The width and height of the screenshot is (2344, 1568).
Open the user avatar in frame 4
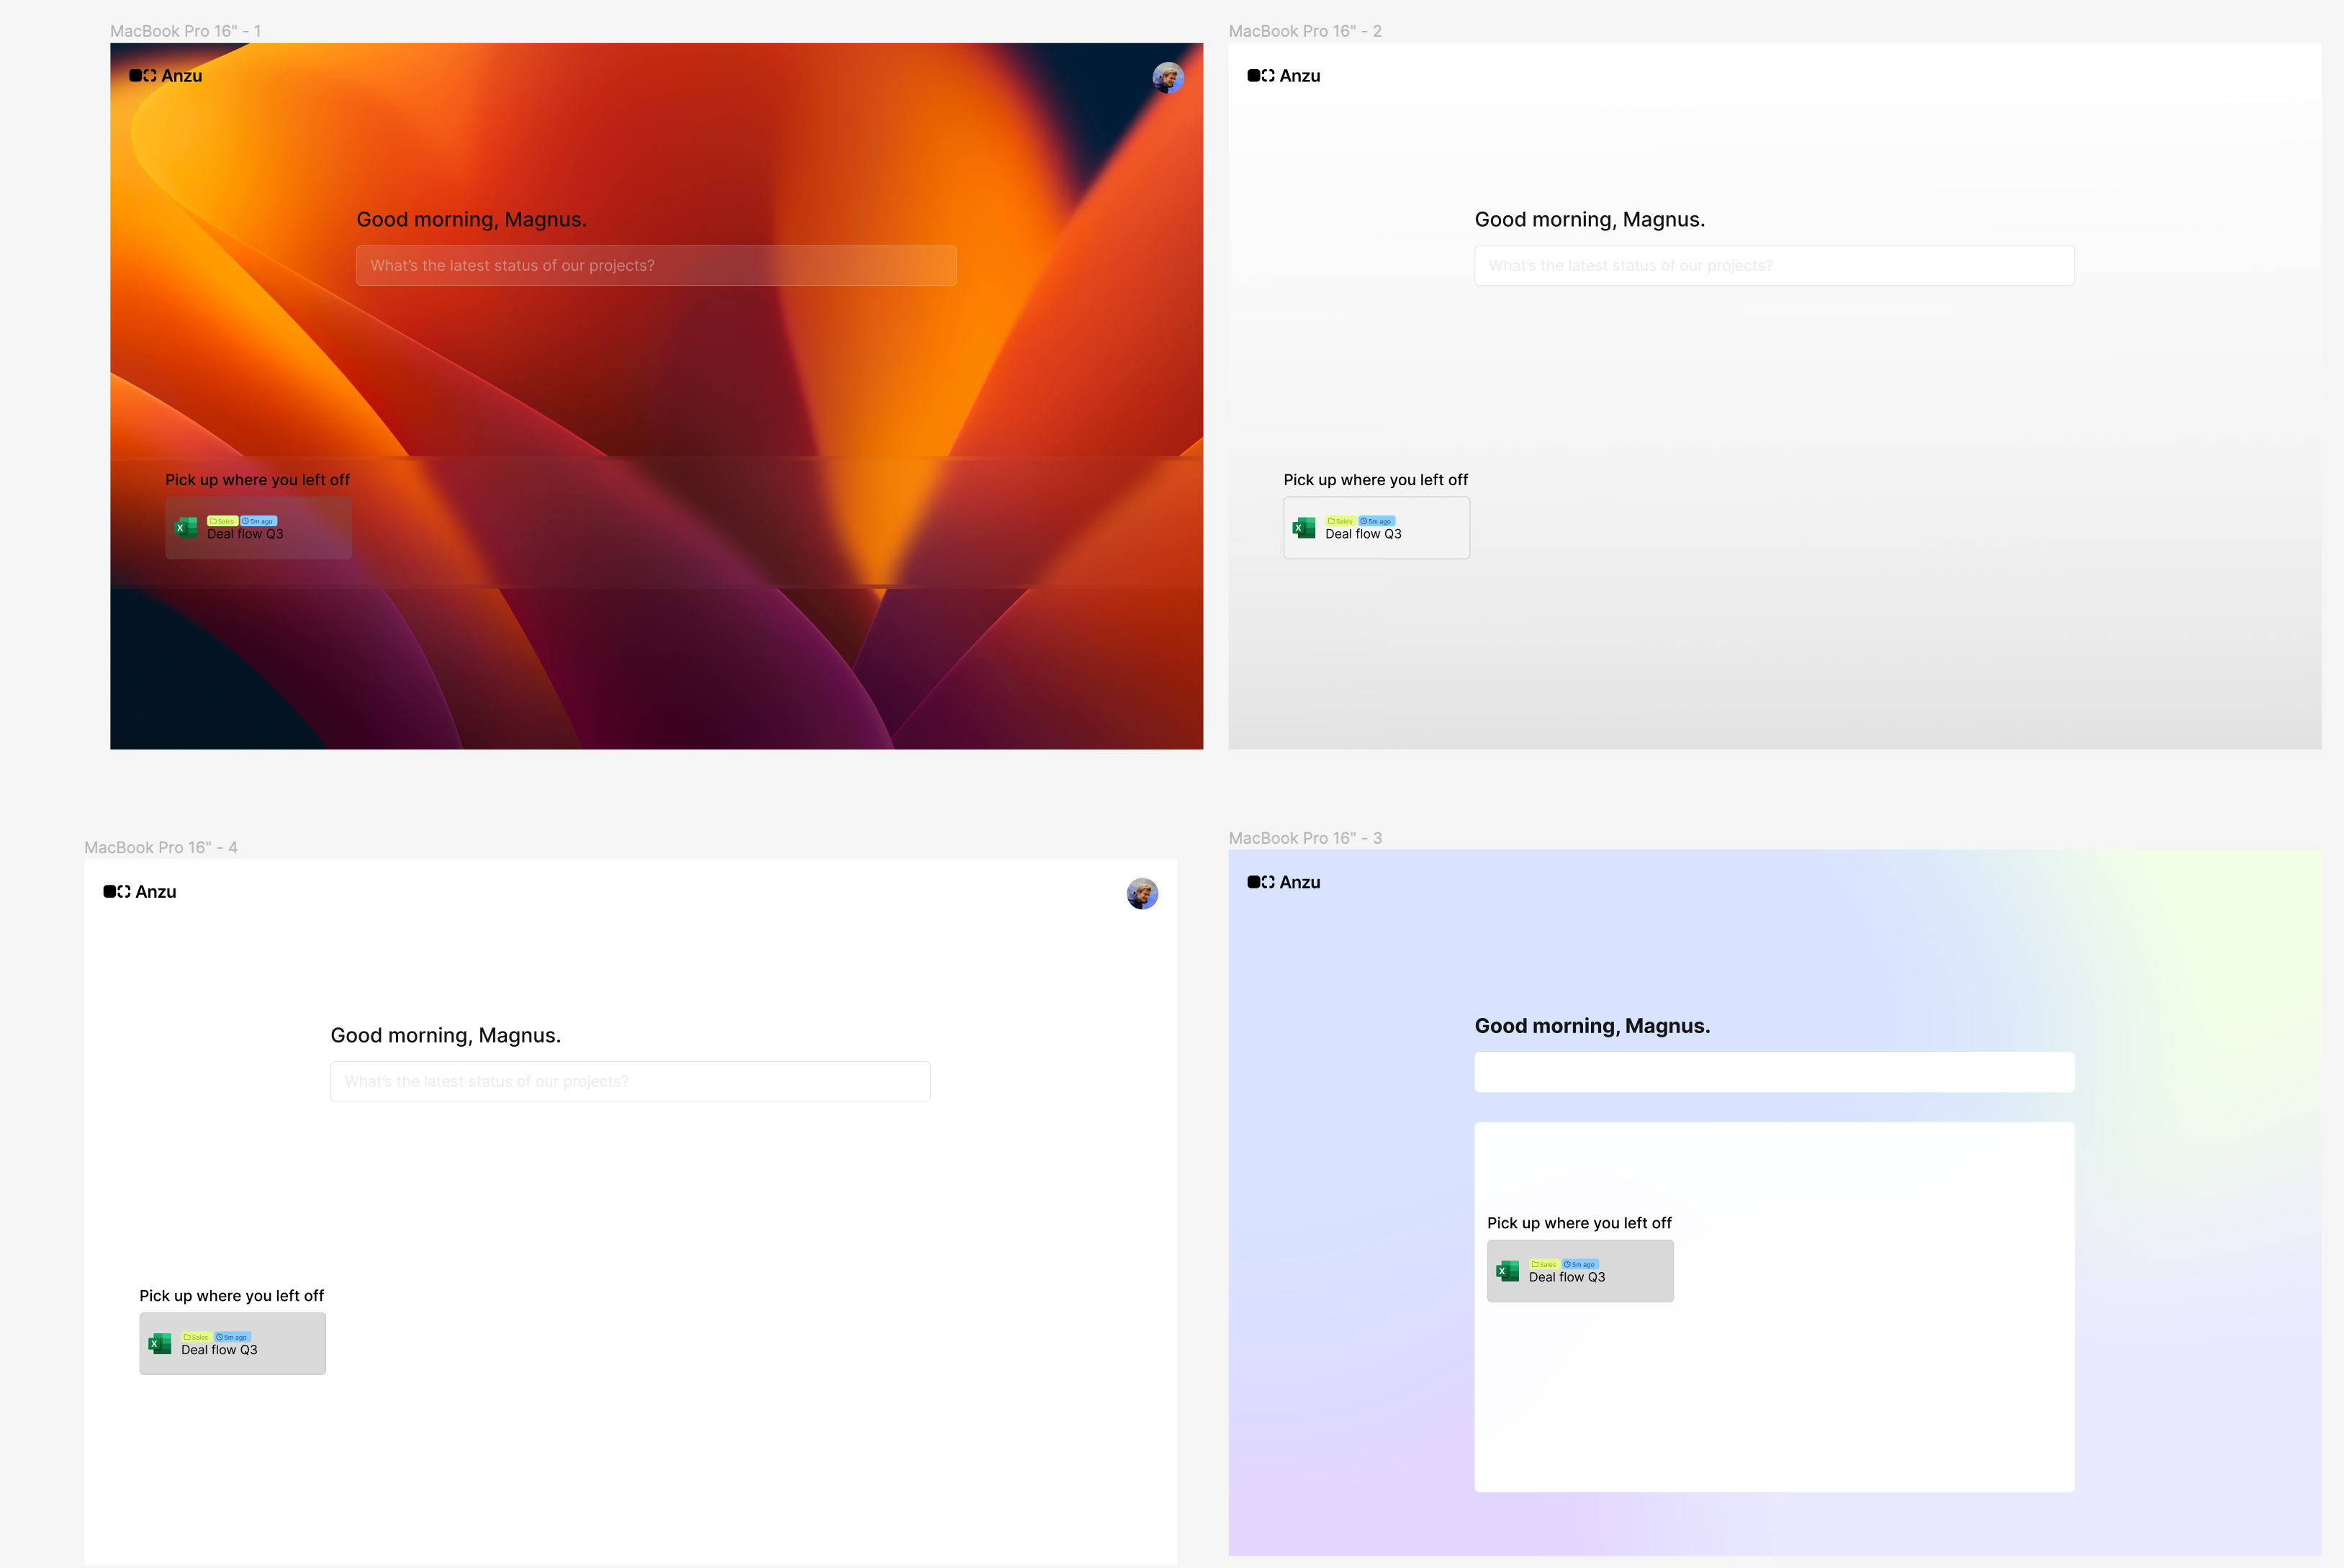pos(1142,894)
